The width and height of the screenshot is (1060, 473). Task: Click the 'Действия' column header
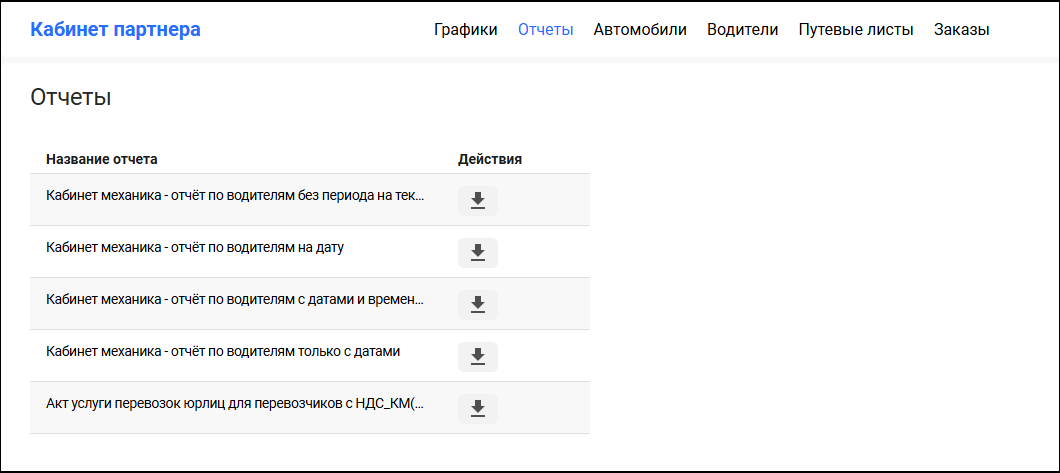490,159
